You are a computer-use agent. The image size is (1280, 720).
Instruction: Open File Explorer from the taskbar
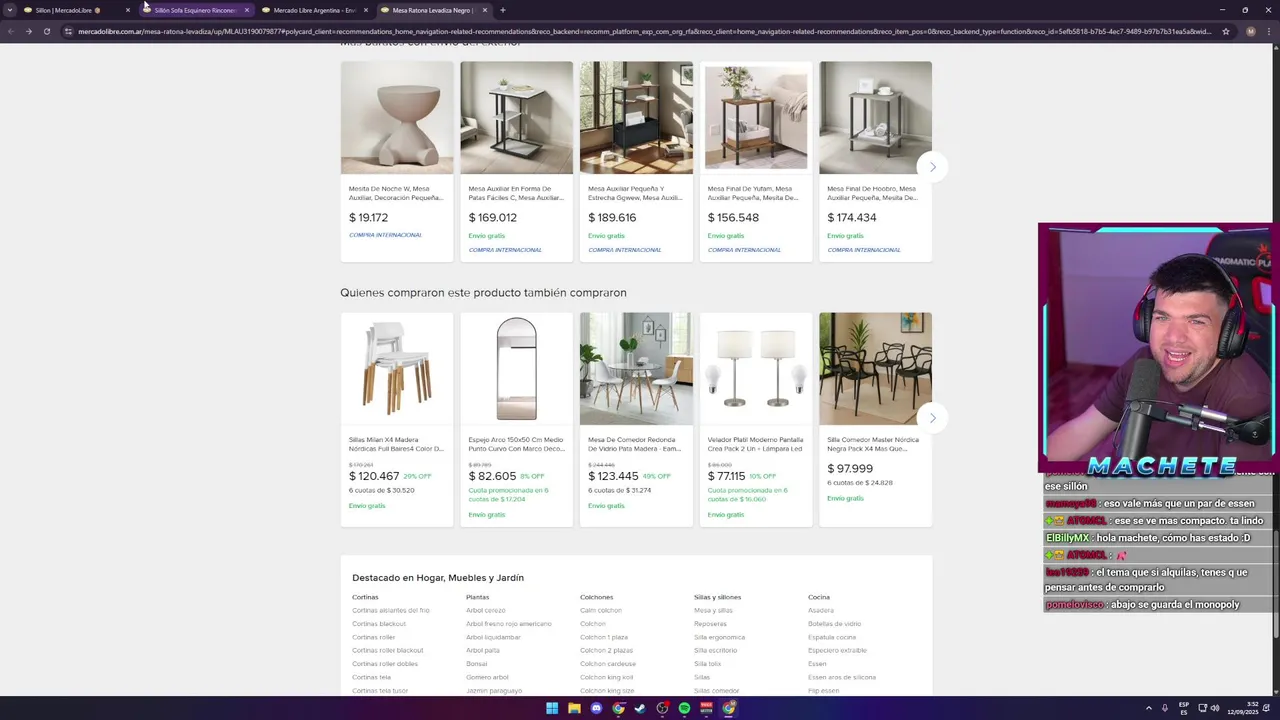click(574, 708)
